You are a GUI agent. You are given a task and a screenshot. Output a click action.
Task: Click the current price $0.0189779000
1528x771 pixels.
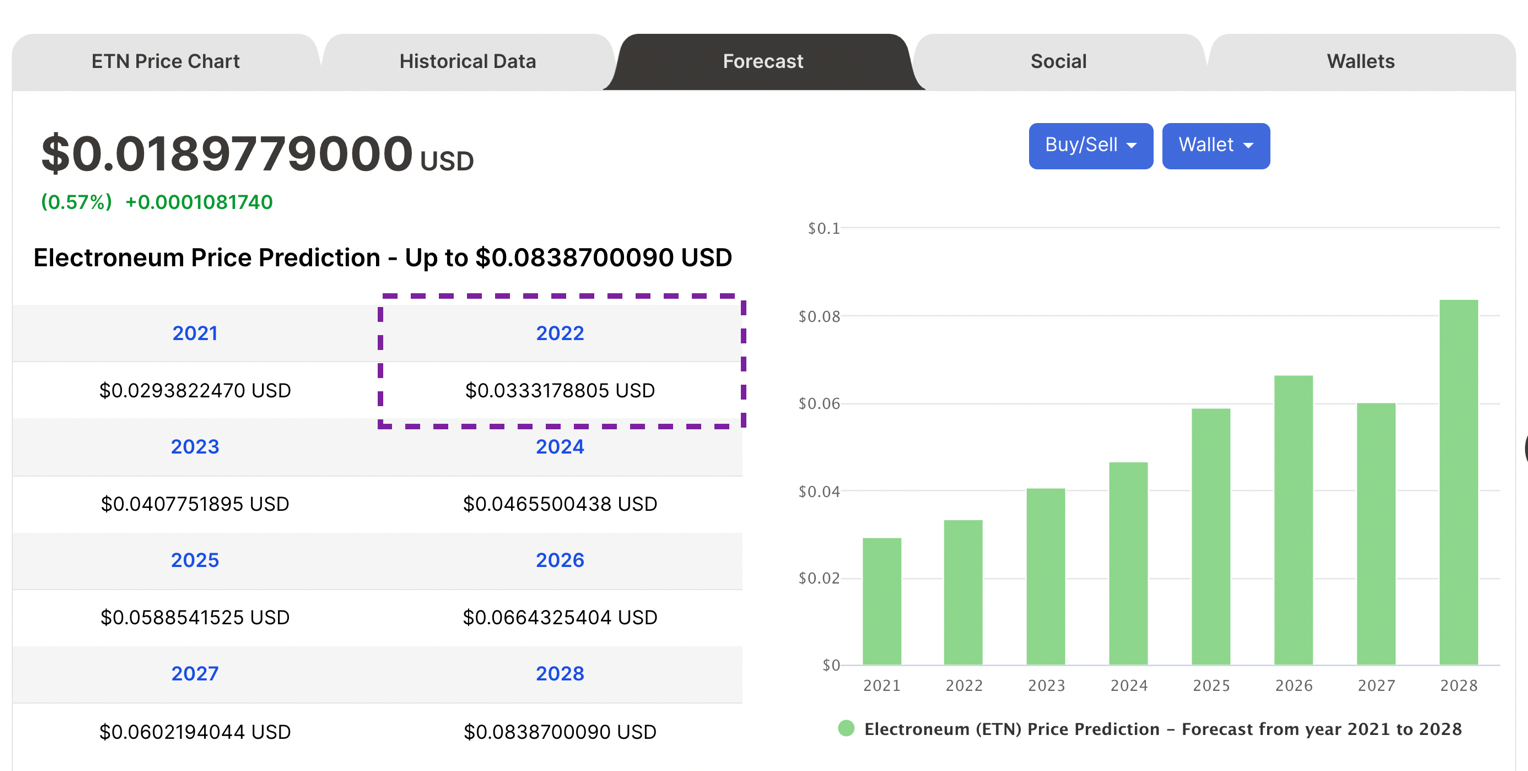pos(226,154)
